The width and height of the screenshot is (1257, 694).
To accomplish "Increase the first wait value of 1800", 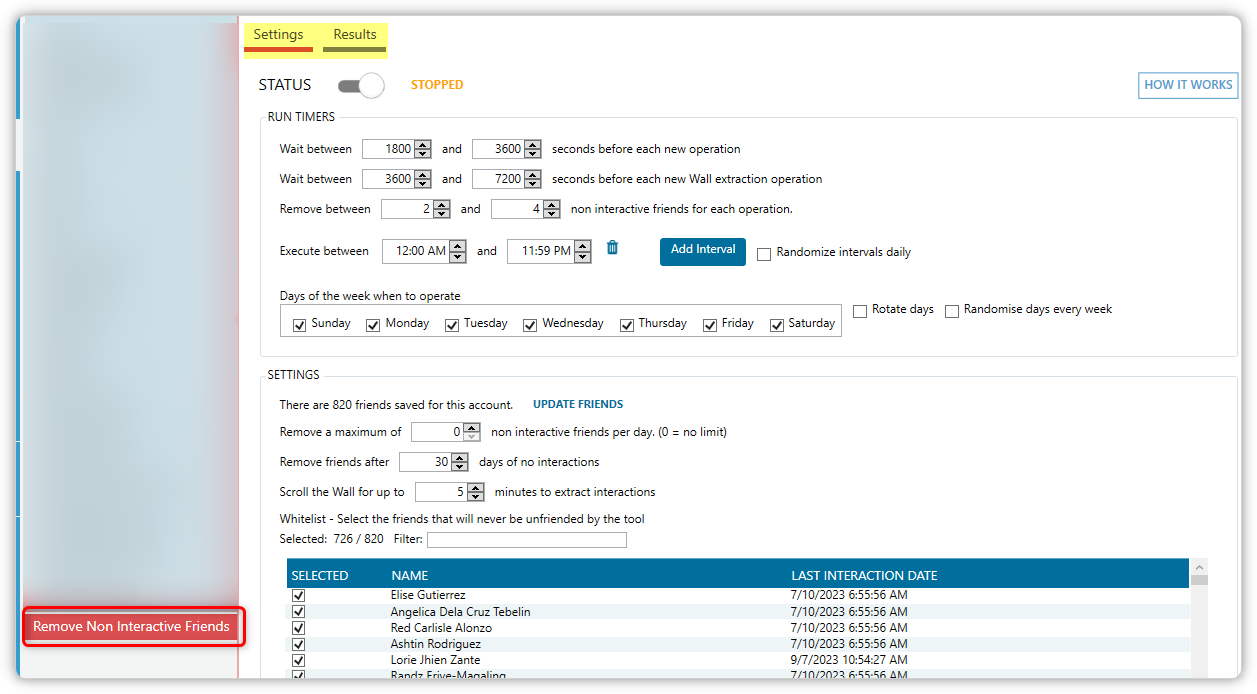I will pos(423,144).
